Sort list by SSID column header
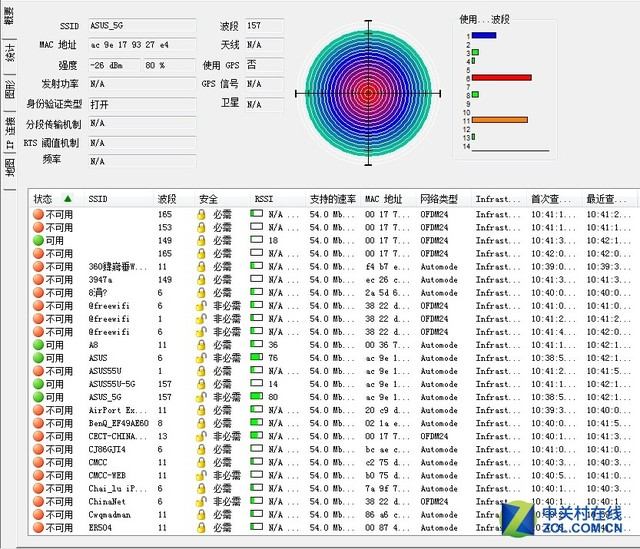The width and height of the screenshot is (640, 549). point(118,199)
